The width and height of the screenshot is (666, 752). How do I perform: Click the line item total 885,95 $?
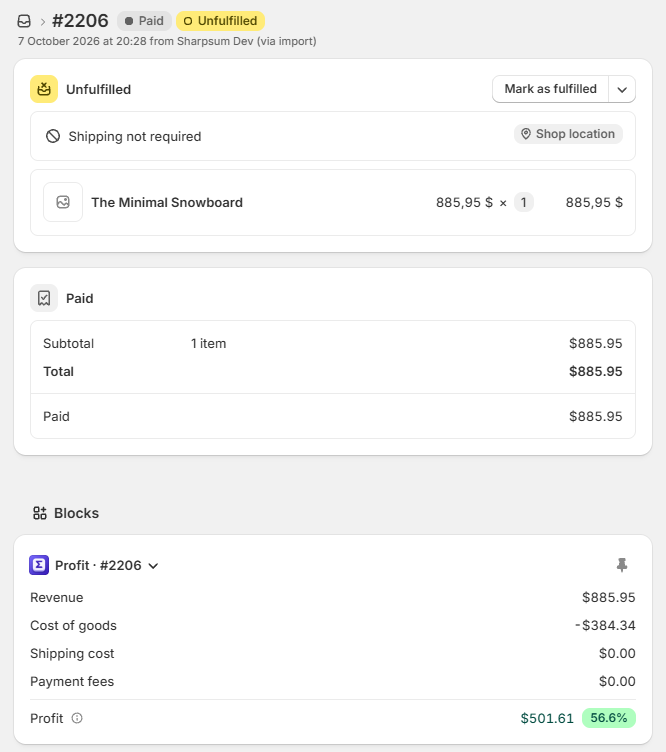pos(594,202)
